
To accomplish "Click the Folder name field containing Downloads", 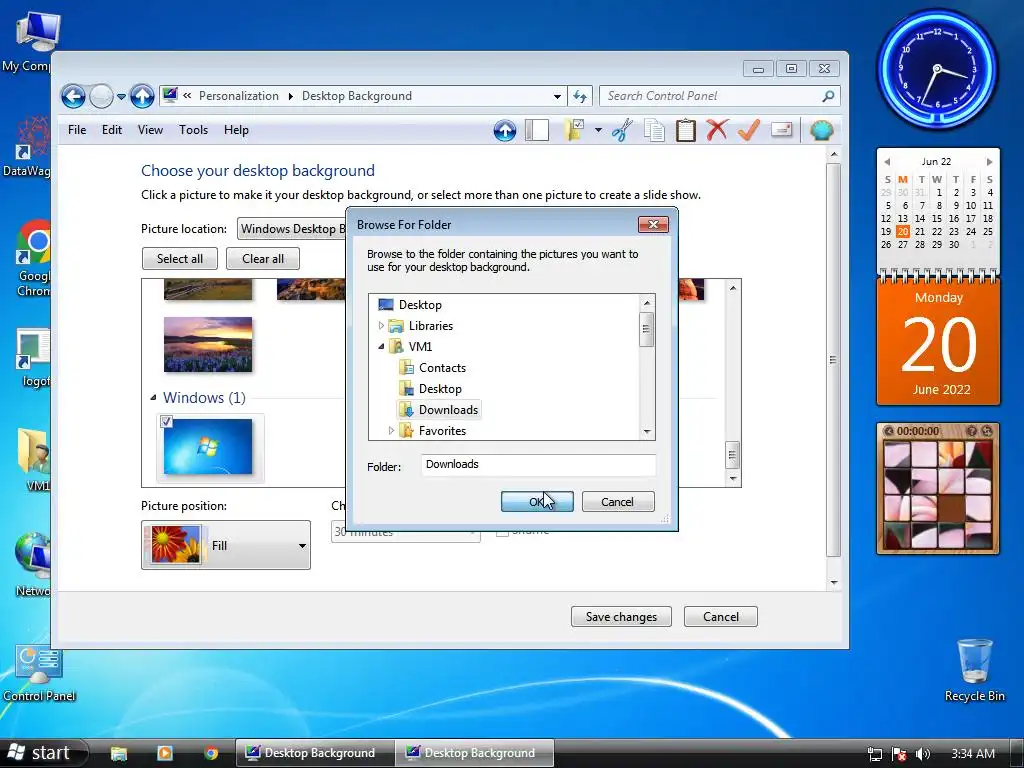I will 539,464.
